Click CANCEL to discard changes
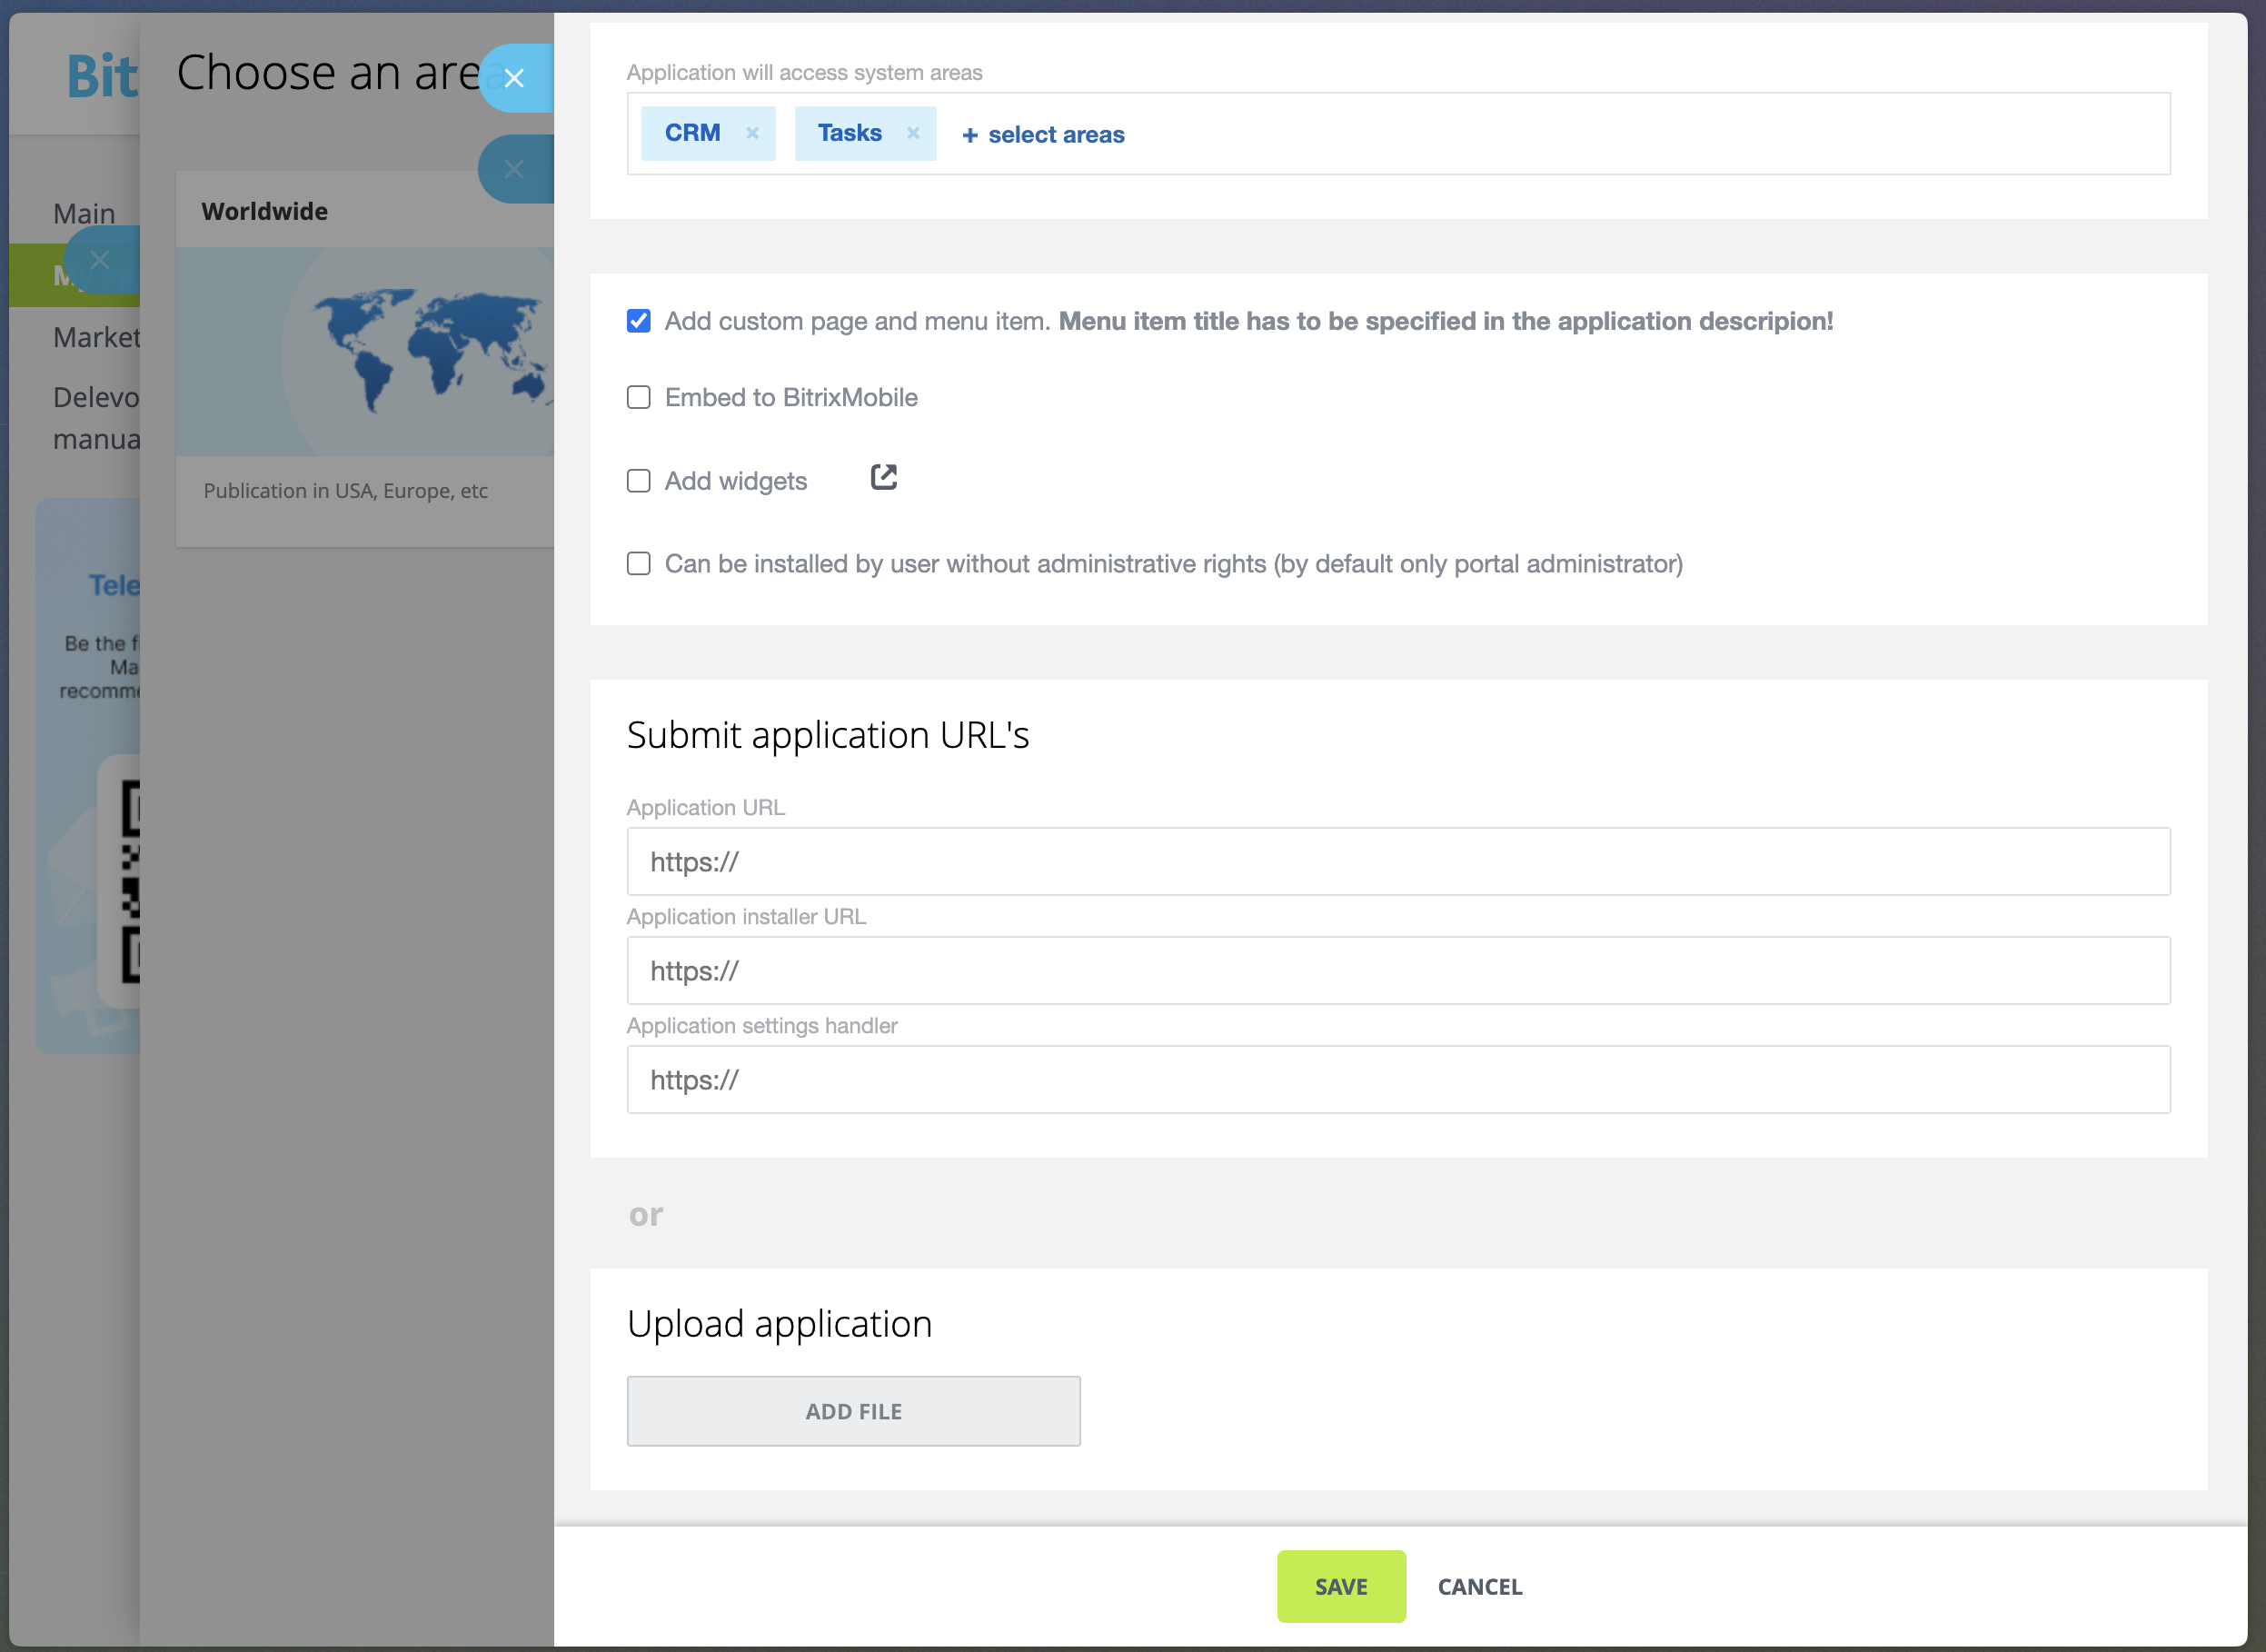Screen dimensions: 2266x1652 1479,1586
